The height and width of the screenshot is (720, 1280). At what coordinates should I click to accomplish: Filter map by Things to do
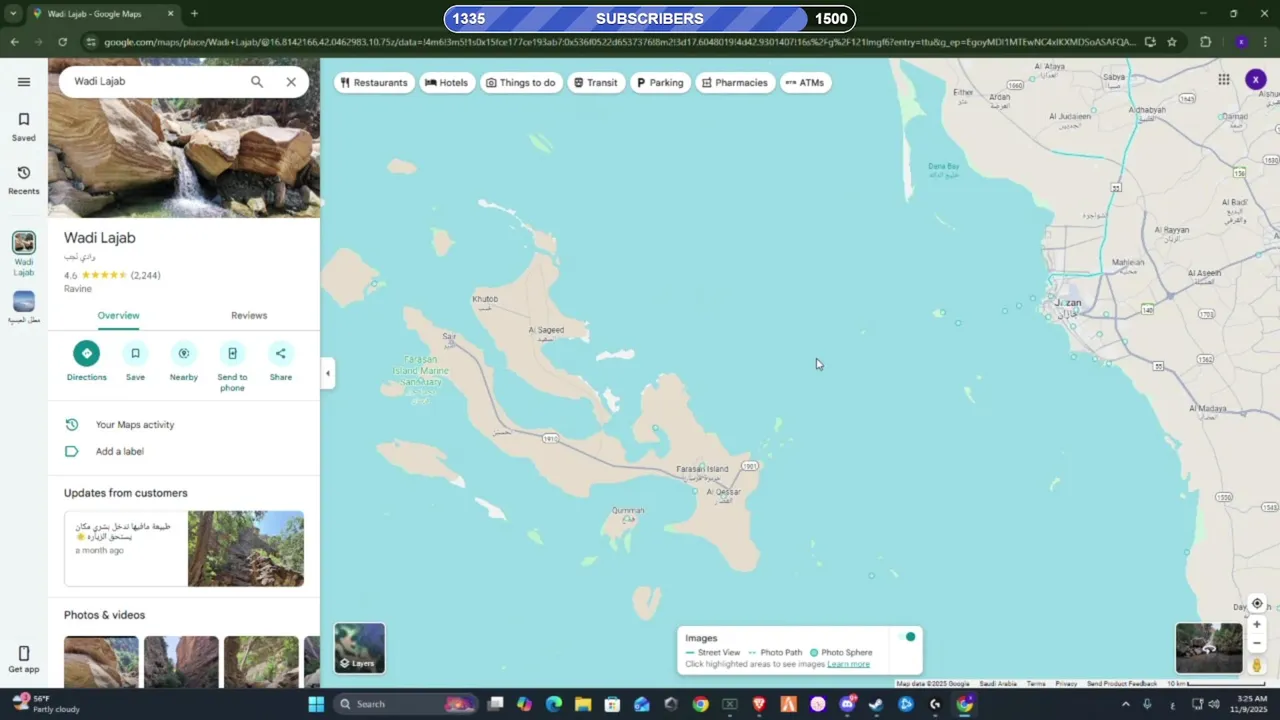pos(520,83)
